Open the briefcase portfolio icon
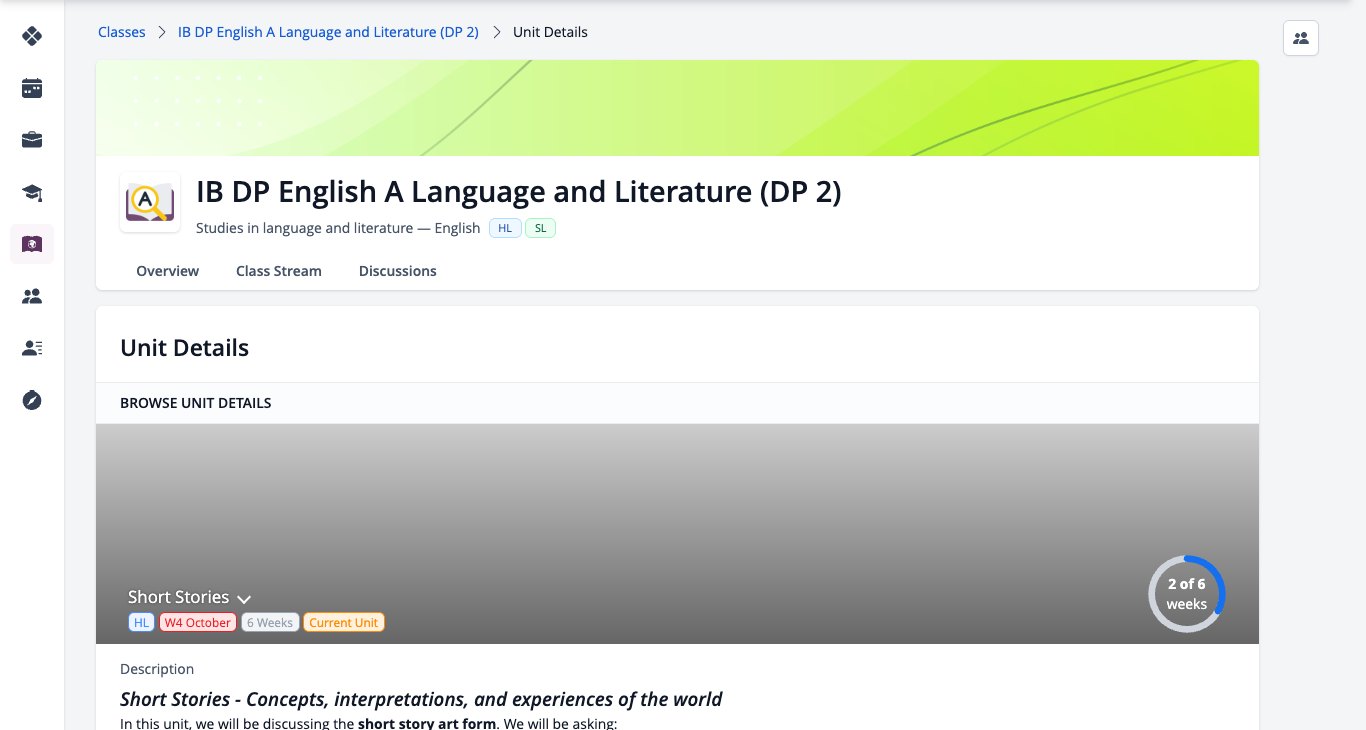1366x730 pixels. (x=32, y=140)
